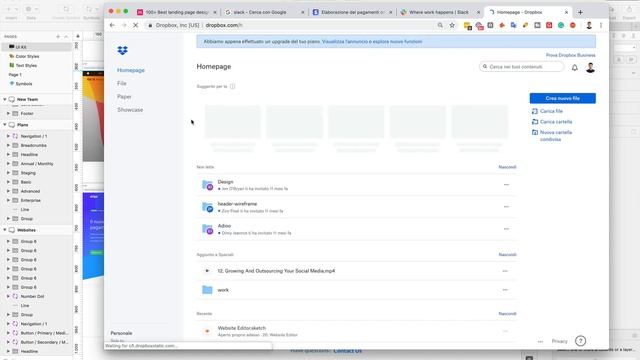The image size is (640, 360).
Task: Switch to the 100+ Best landing page tab
Action: pyautogui.click(x=176, y=12)
